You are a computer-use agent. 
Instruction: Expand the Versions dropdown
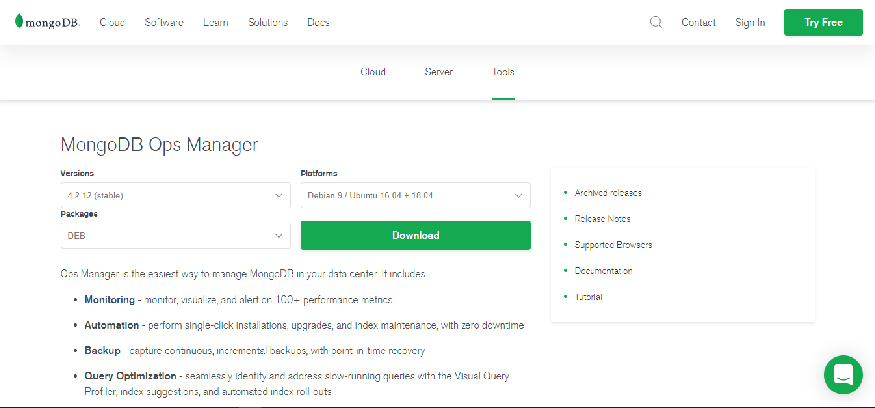pyautogui.click(x=175, y=195)
